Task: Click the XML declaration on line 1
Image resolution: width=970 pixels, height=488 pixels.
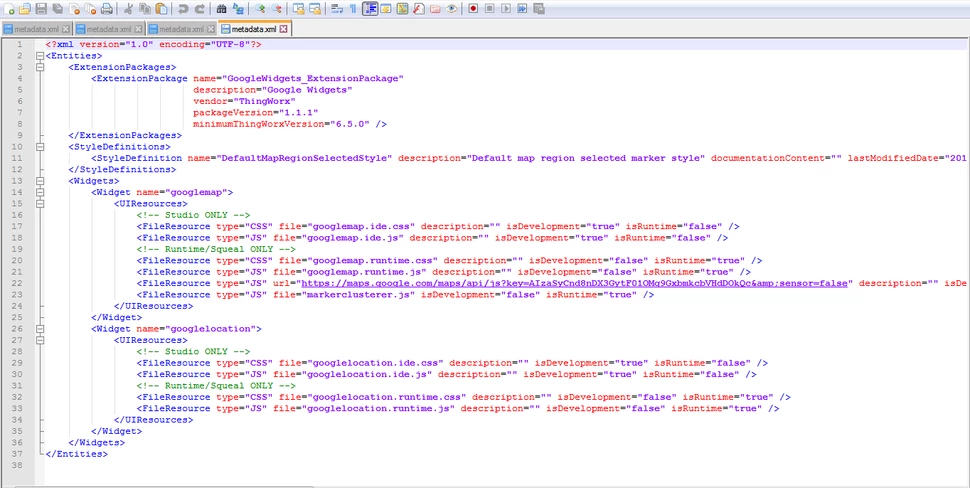Action: pos(153,45)
